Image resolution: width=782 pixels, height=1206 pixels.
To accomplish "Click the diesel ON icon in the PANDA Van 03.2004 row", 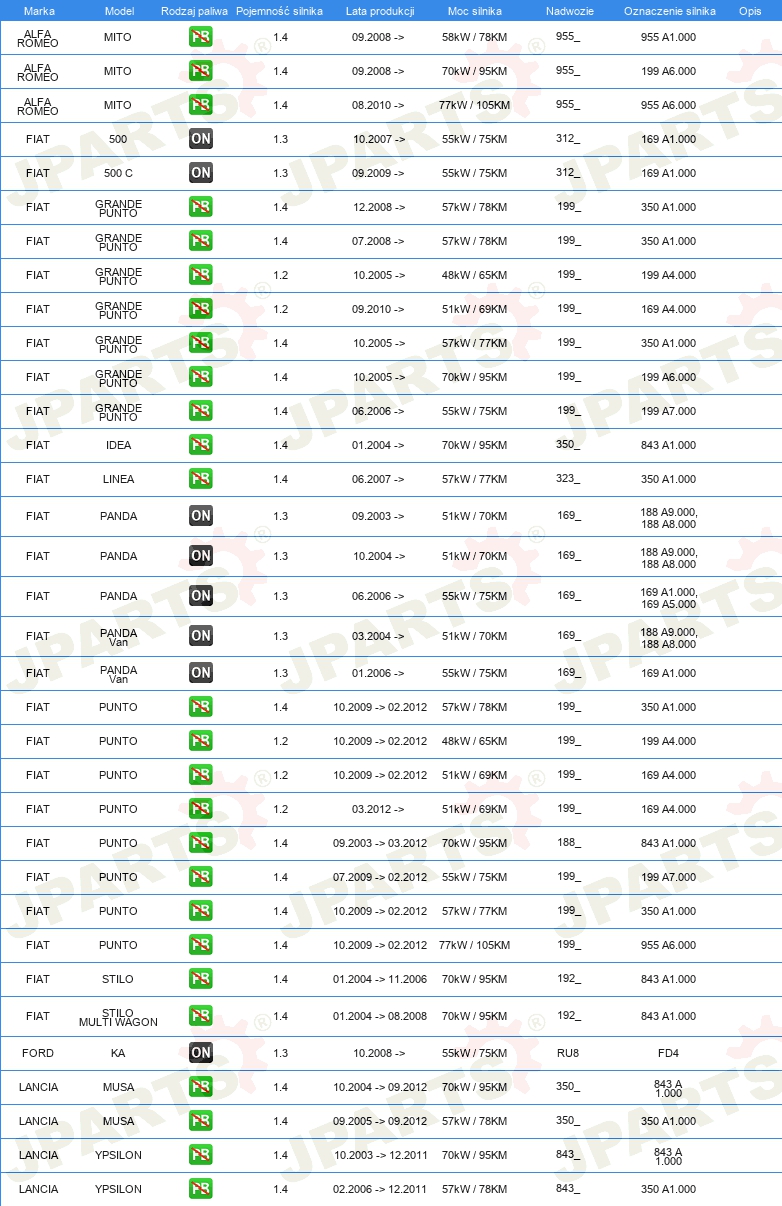I will (201, 636).
